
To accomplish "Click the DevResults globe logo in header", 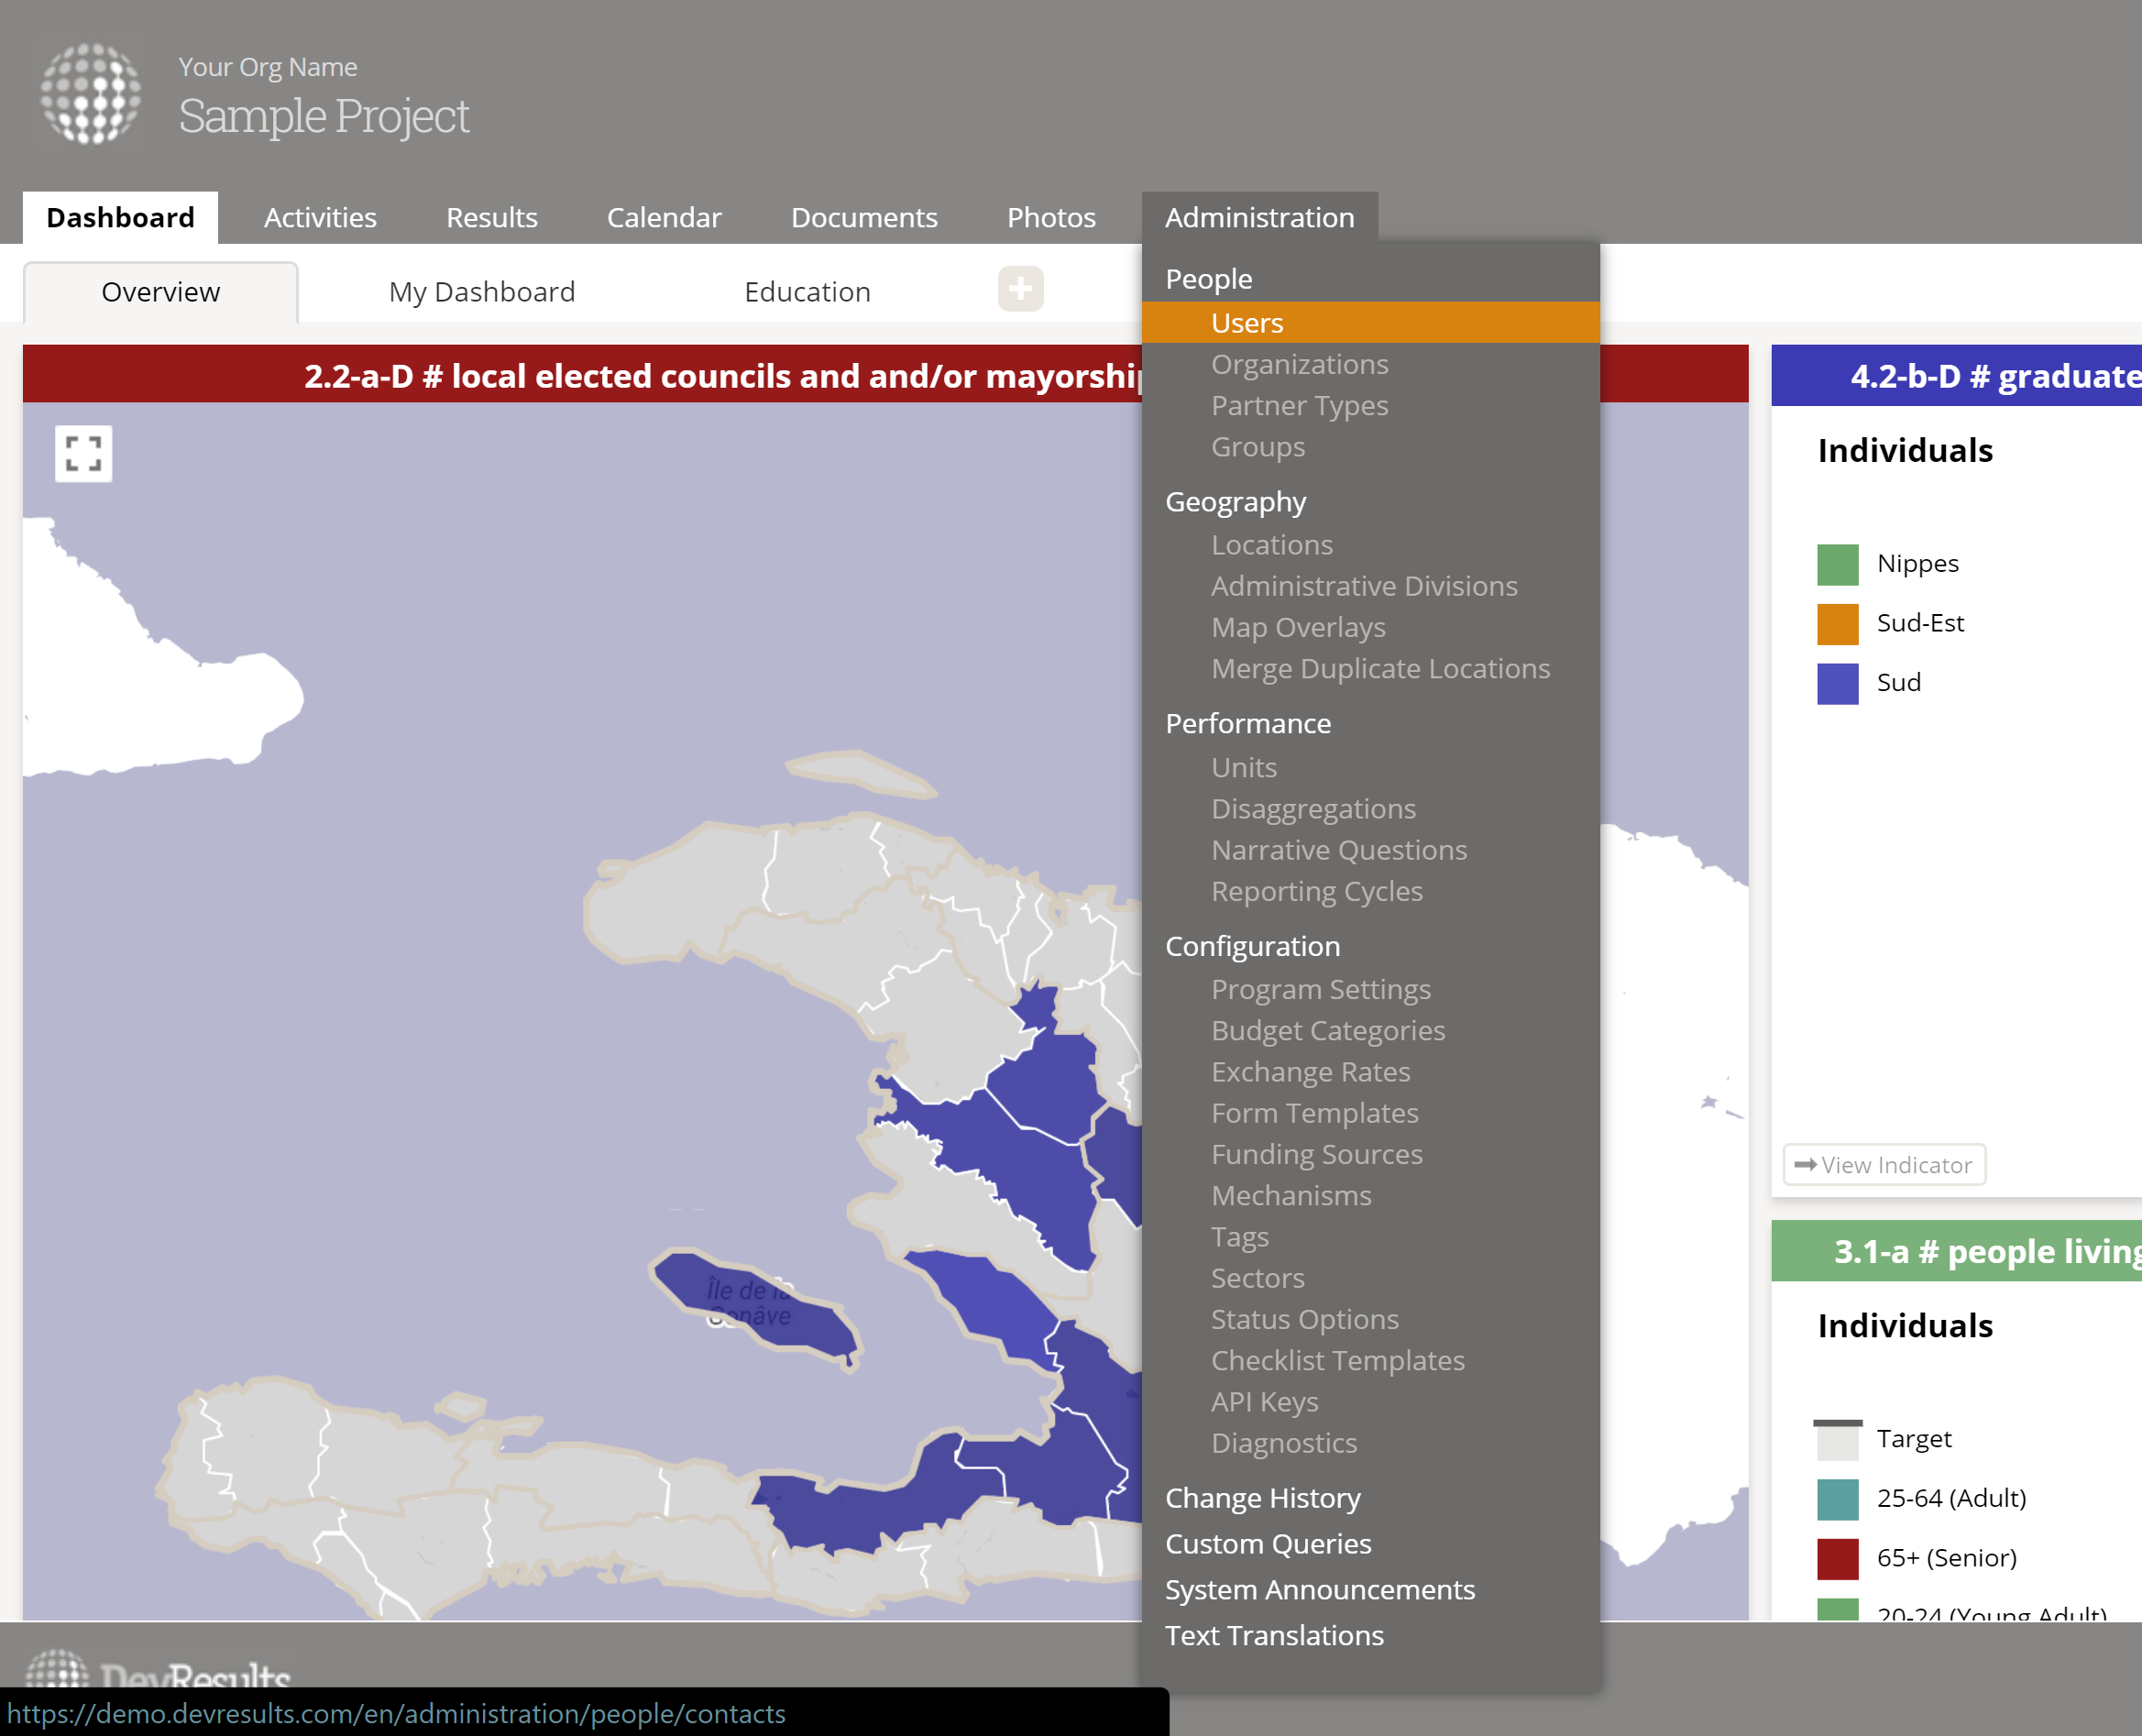I will [90, 93].
